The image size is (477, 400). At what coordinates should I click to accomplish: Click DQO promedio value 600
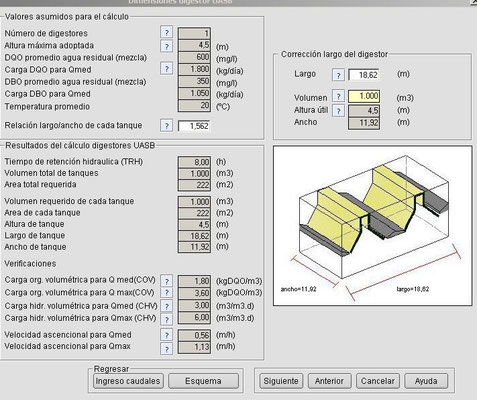(x=194, y=57)
